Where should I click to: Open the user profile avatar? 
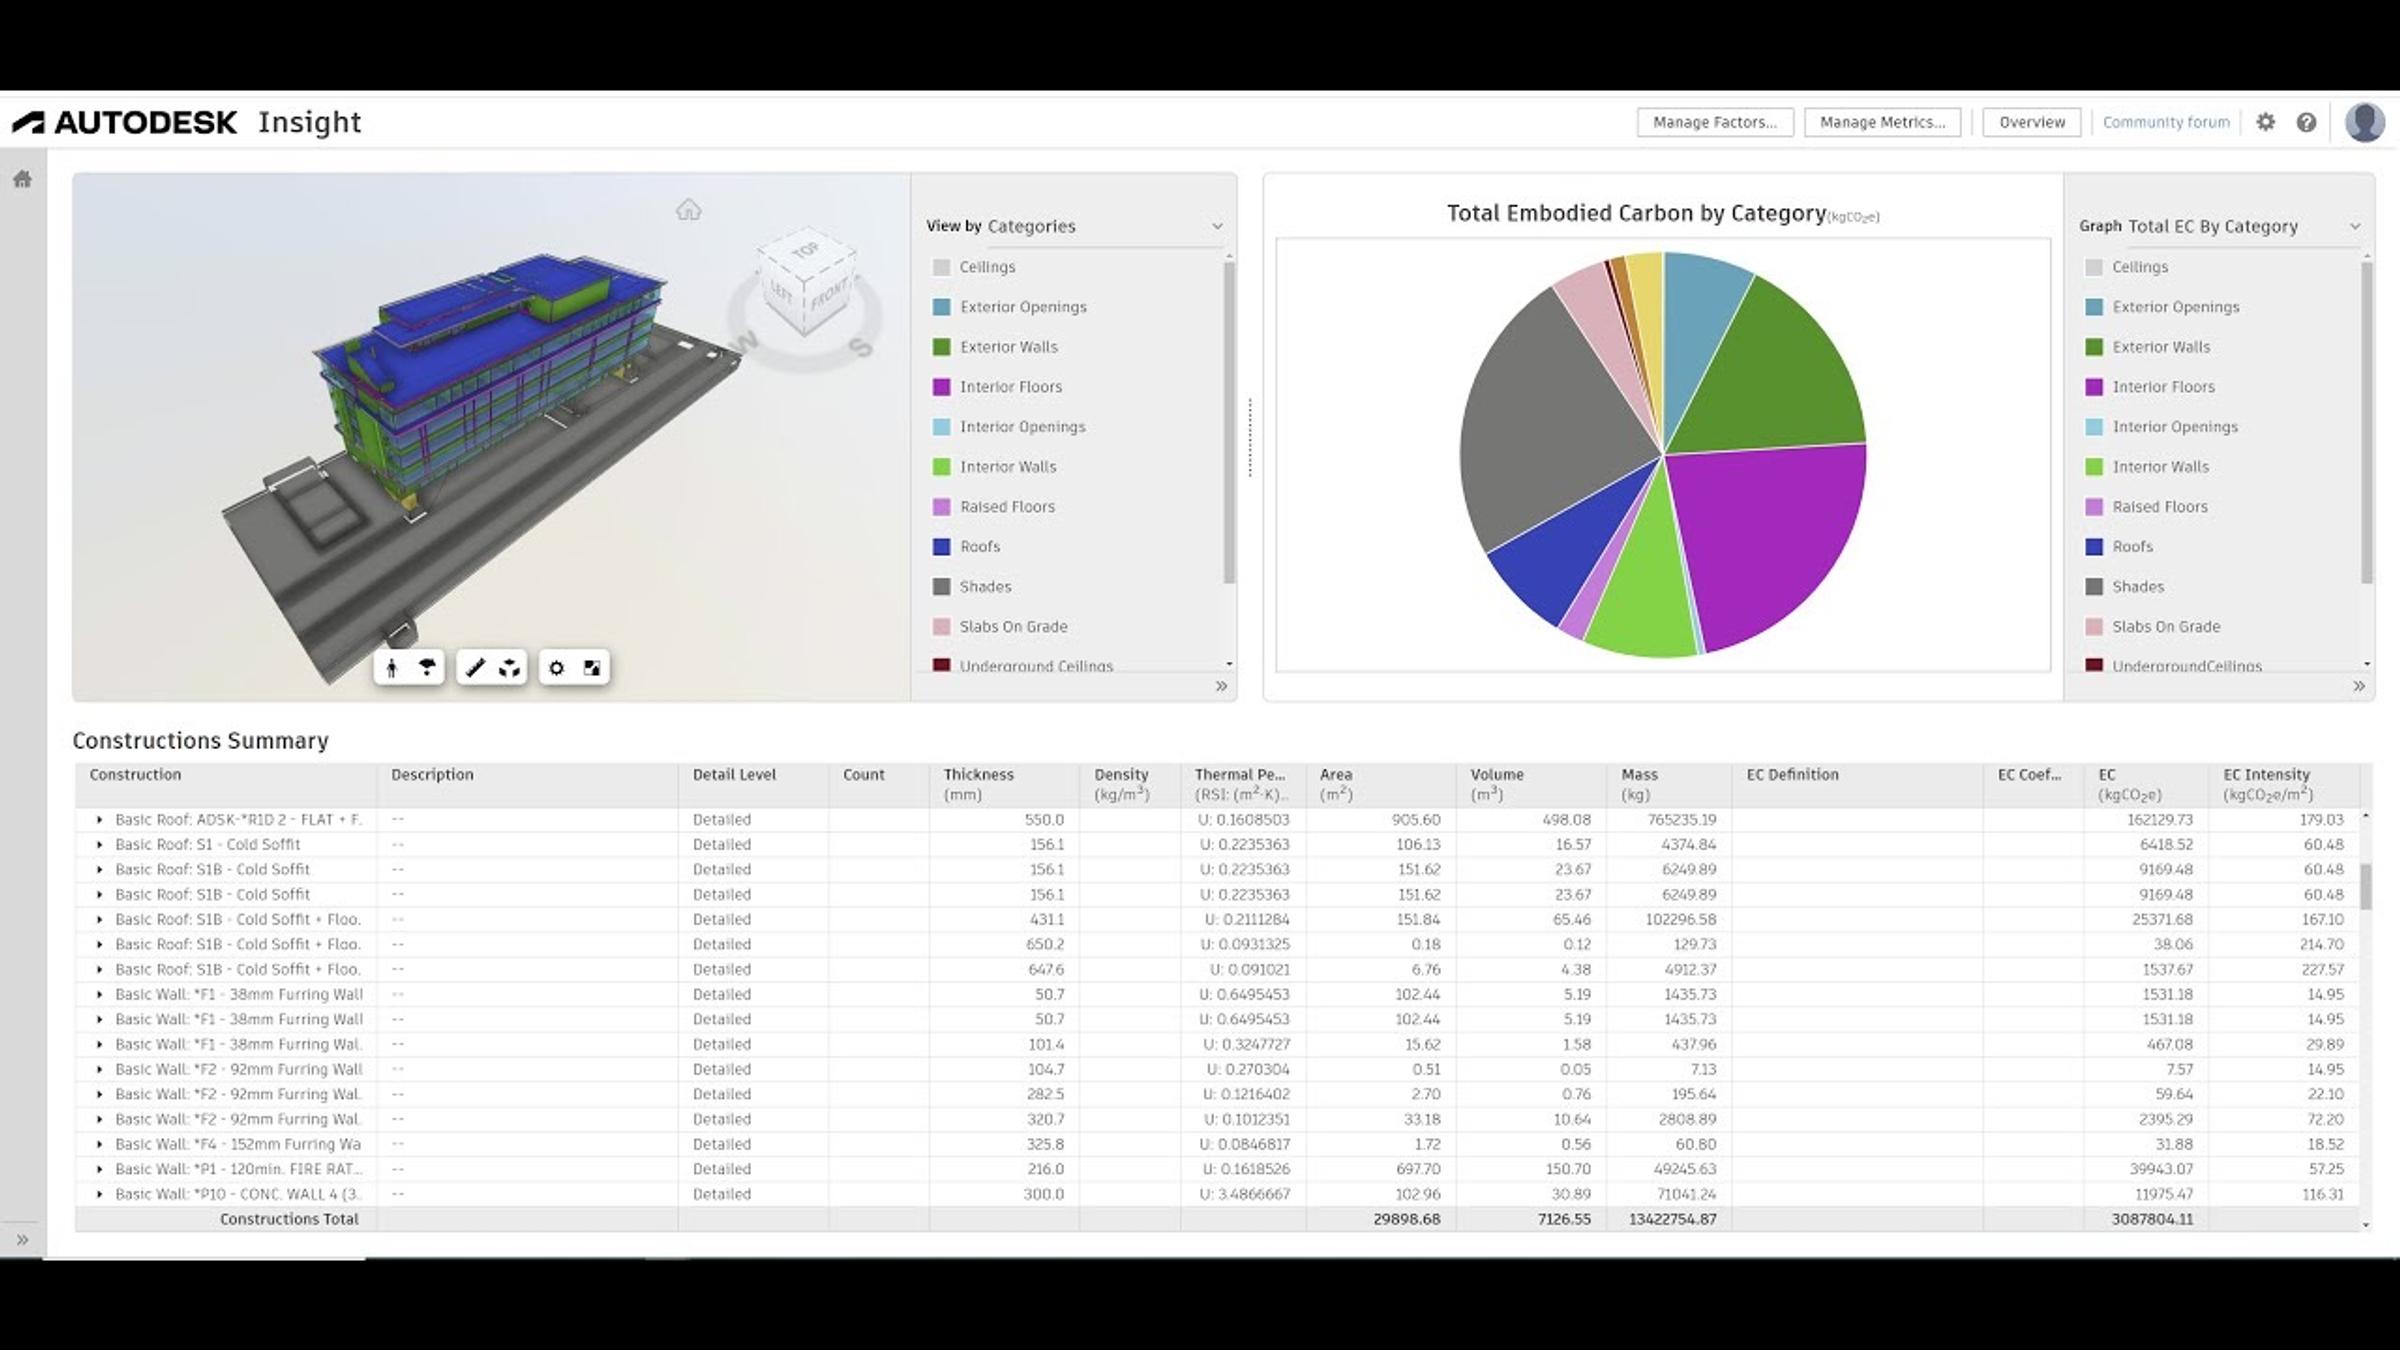pos(2365,122)
